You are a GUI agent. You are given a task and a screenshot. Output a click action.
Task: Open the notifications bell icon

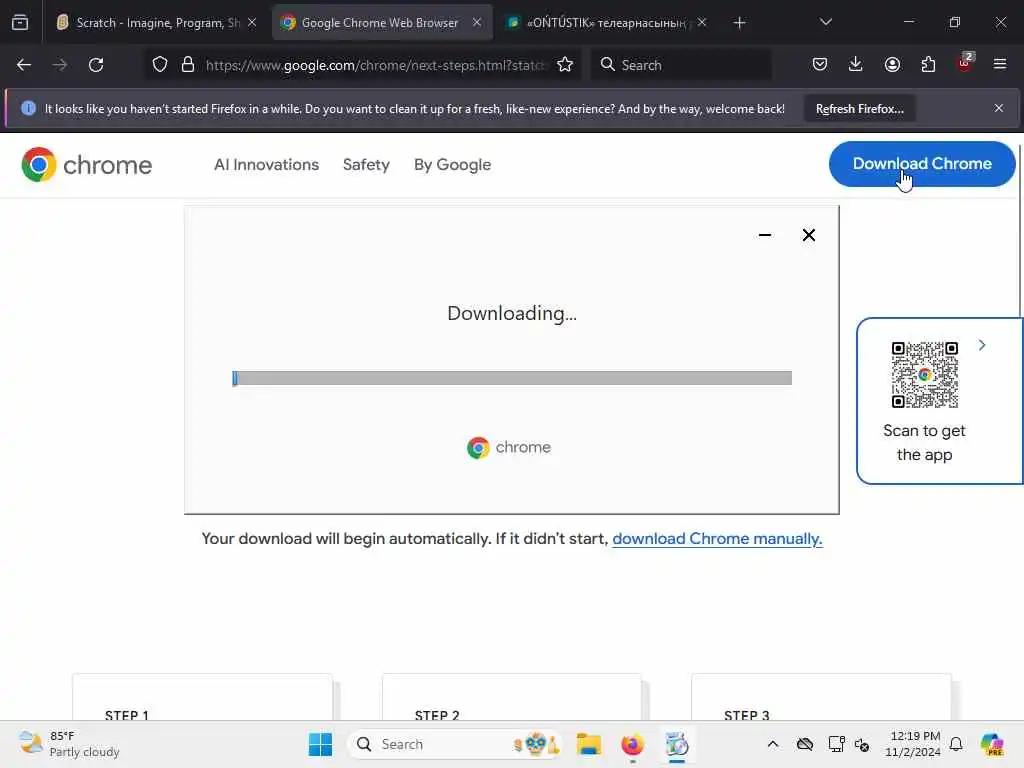[956, 744]
